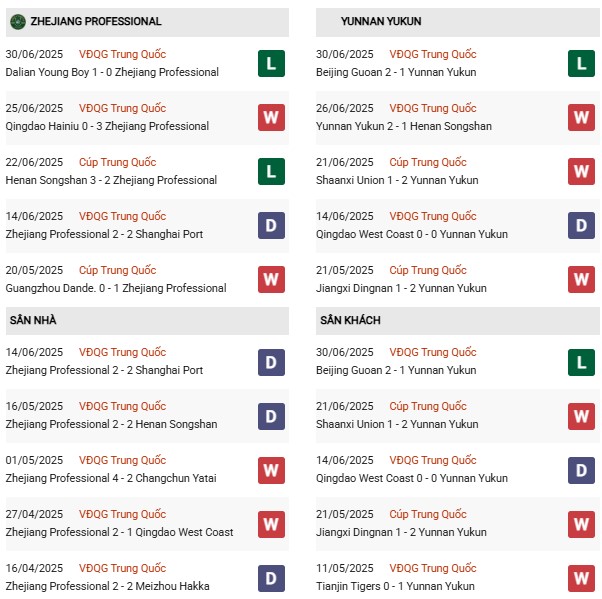
Task: Click the 16/05/2025 date for the Zhejiang–Henan Songshan match
Action: coord(34,406)
